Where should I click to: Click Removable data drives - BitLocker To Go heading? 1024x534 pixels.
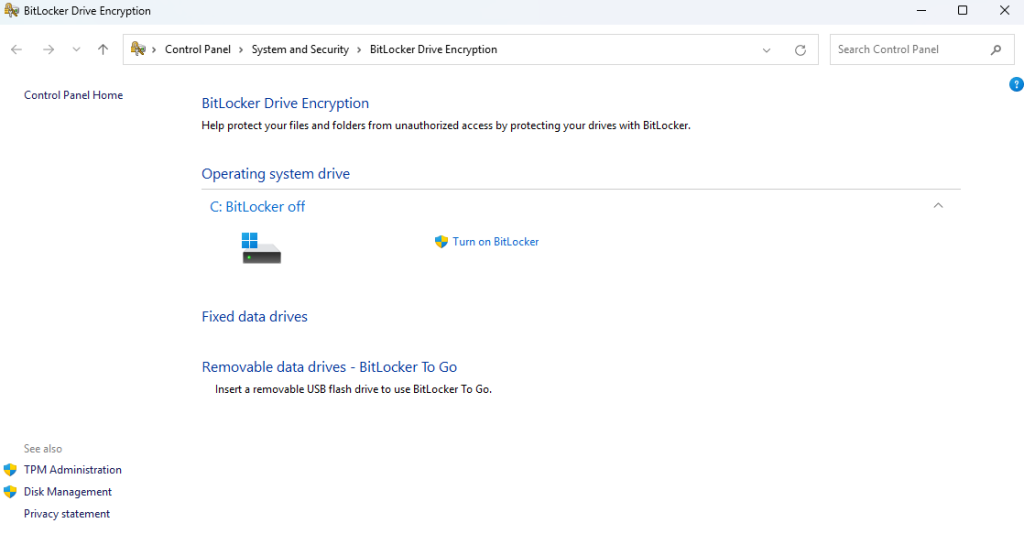tap(329, 367)
